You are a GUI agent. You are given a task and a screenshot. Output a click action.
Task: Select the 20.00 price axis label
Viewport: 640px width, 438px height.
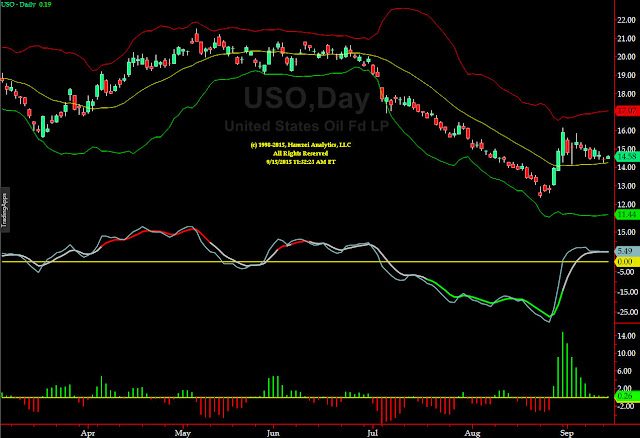click(x=627, y=57)
